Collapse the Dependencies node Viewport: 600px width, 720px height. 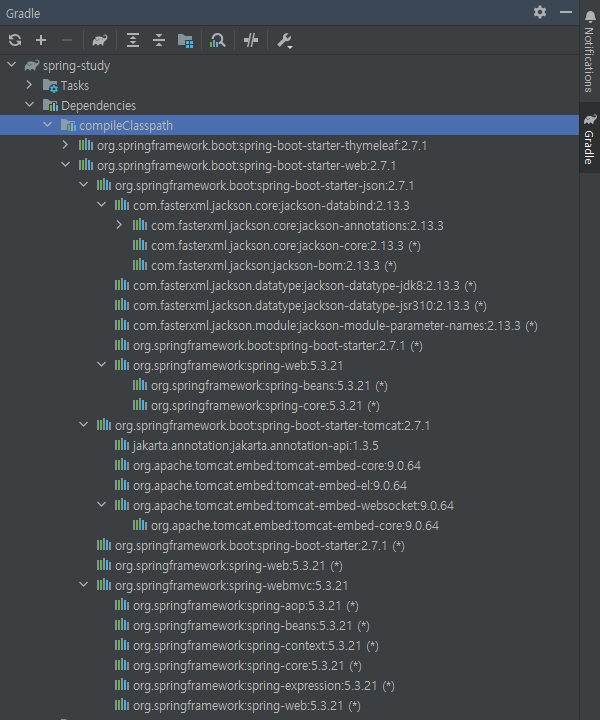tap(30, 105)
